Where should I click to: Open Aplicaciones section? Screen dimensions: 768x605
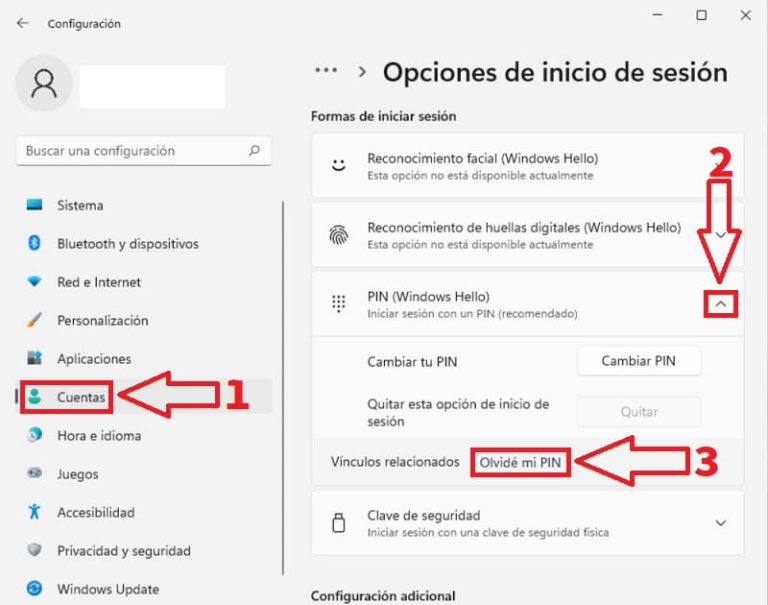tap(94, 359)
